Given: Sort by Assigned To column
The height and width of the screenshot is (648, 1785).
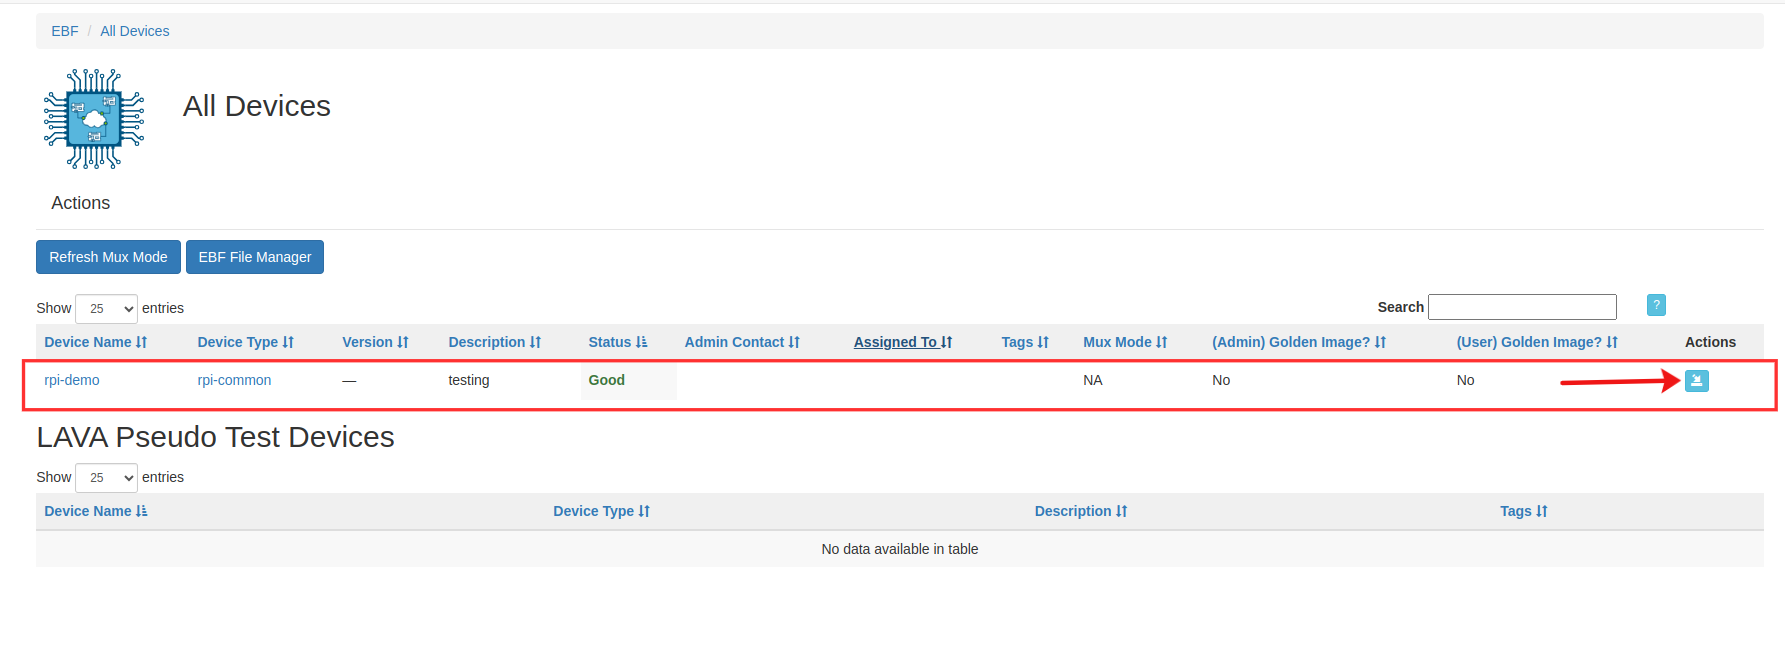Looking at the screenshot, I should pos(903,342).
